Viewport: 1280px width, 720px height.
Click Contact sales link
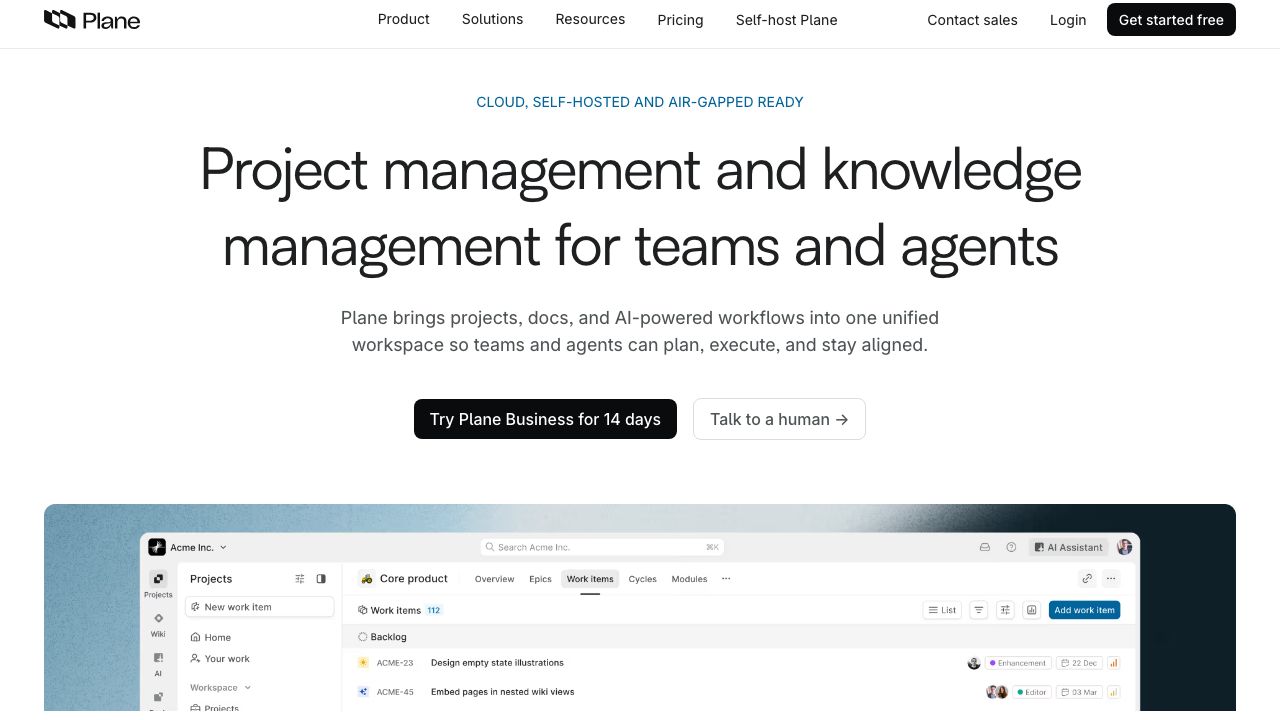click(x=972, y=20)
